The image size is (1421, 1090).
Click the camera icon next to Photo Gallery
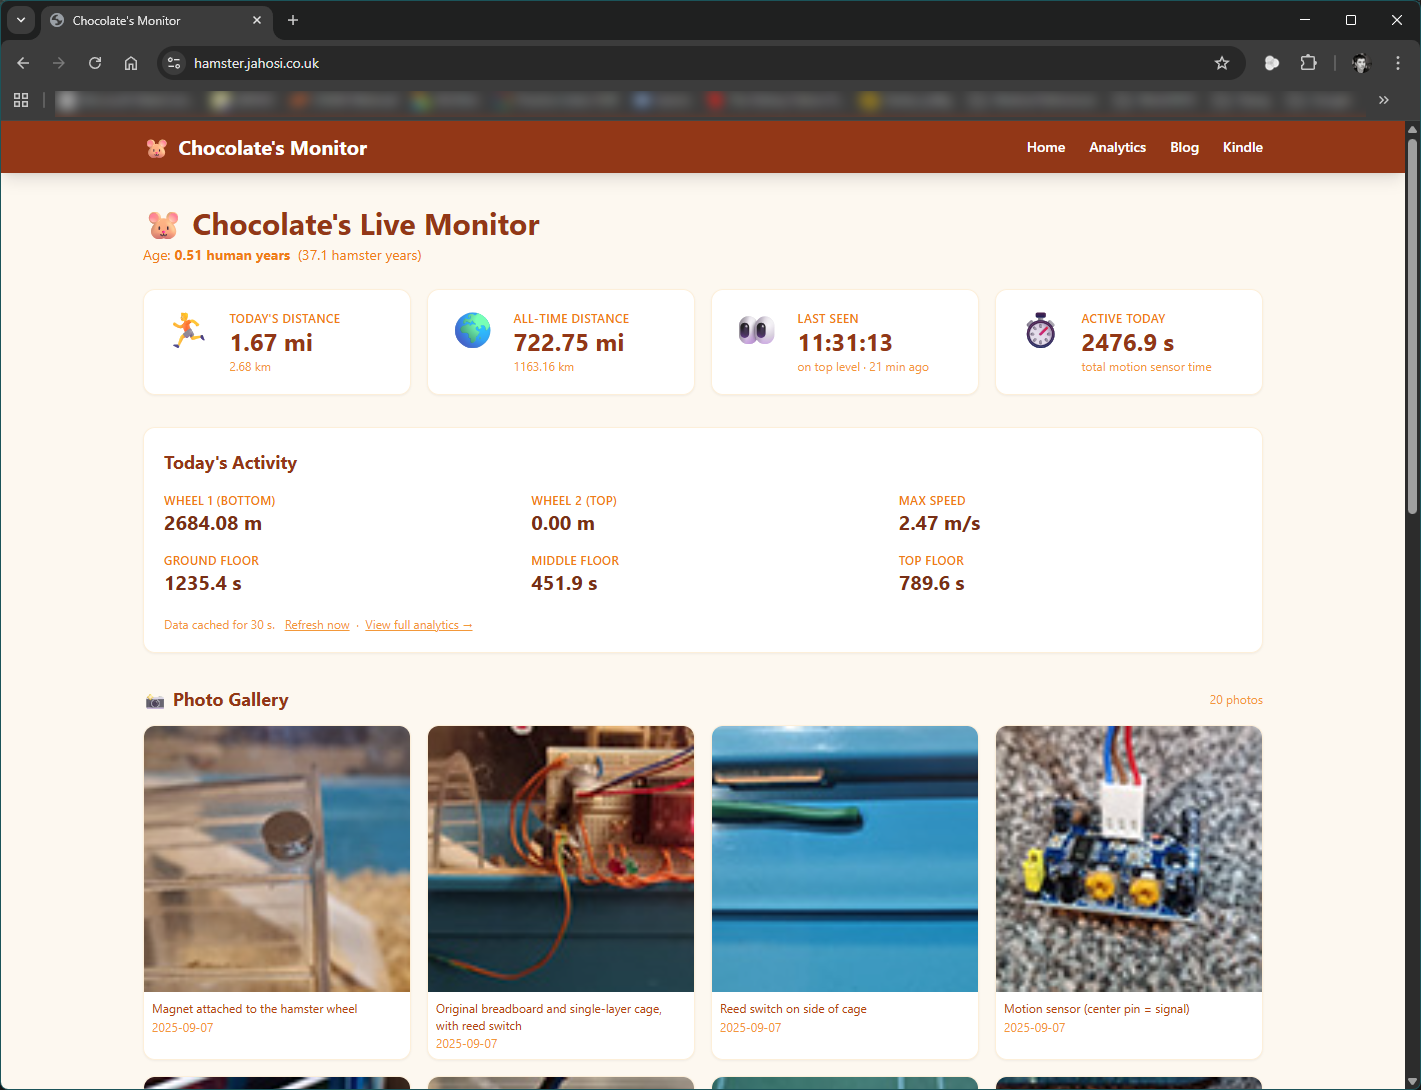155,701
